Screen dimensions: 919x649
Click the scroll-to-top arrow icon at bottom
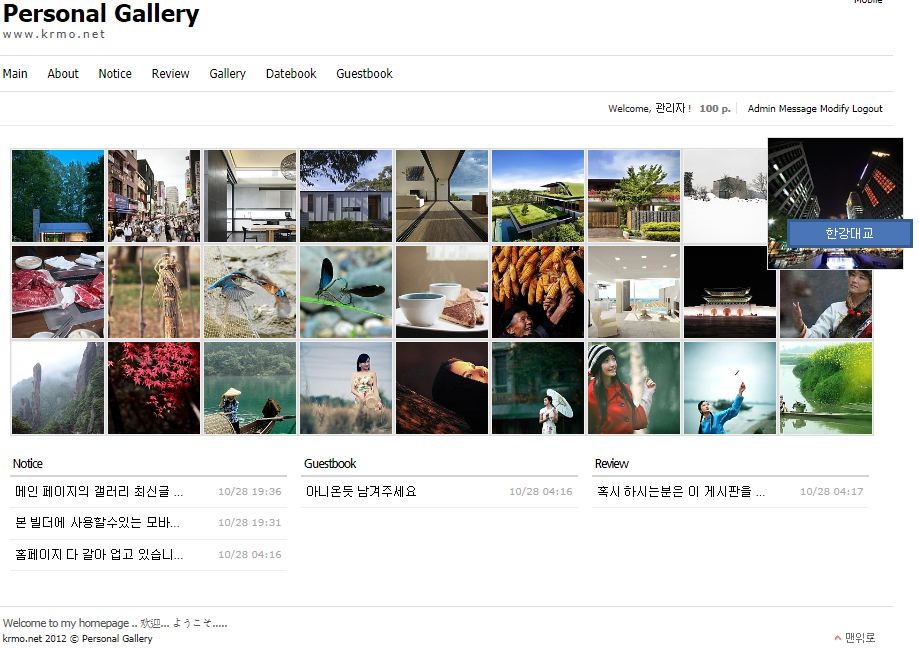pos(838,638)
